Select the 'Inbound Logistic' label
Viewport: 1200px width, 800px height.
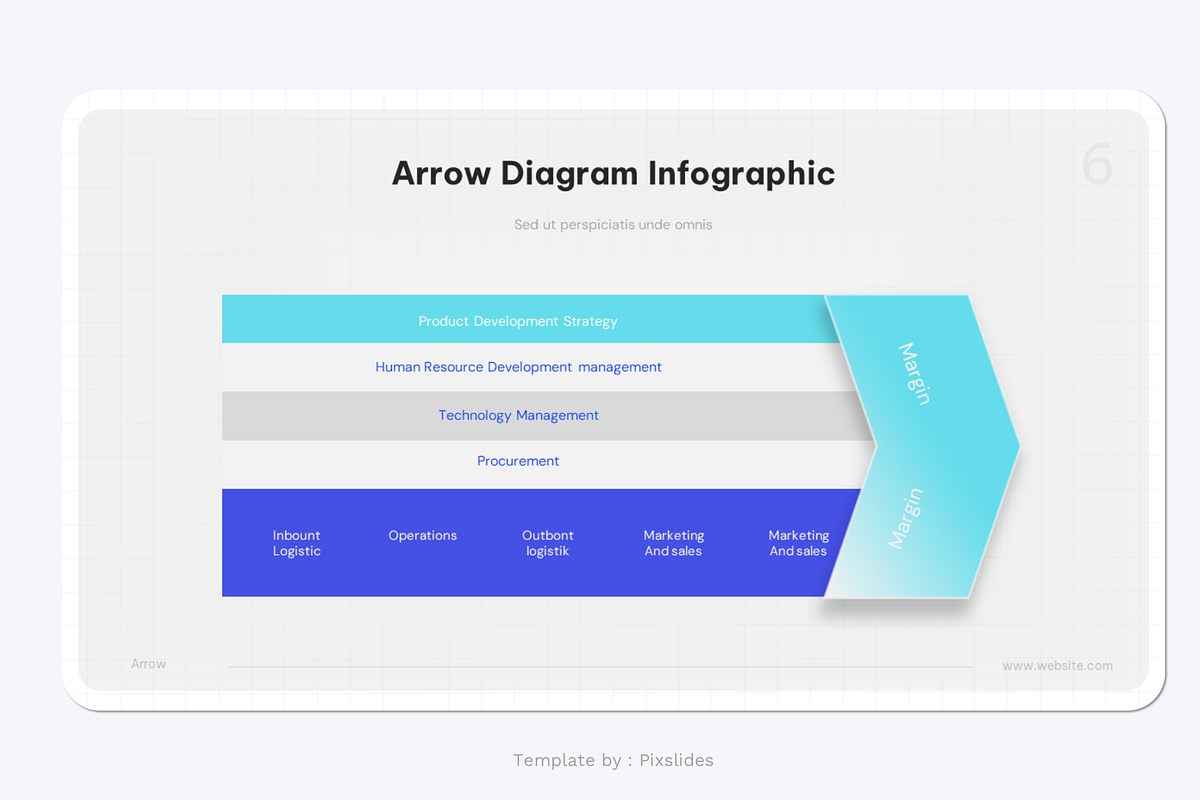coord(297,543)
